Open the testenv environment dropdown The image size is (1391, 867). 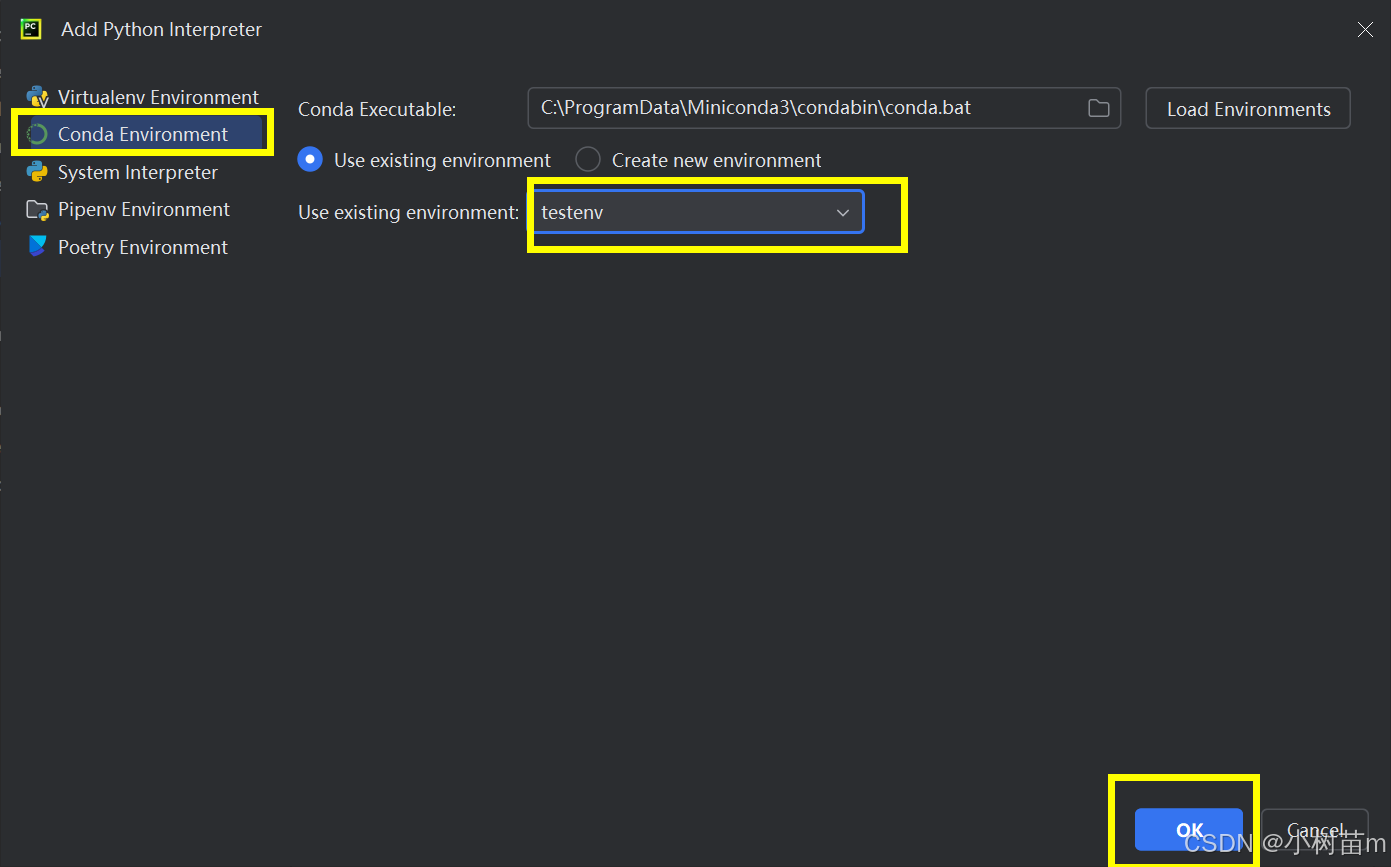click(696, 212)
